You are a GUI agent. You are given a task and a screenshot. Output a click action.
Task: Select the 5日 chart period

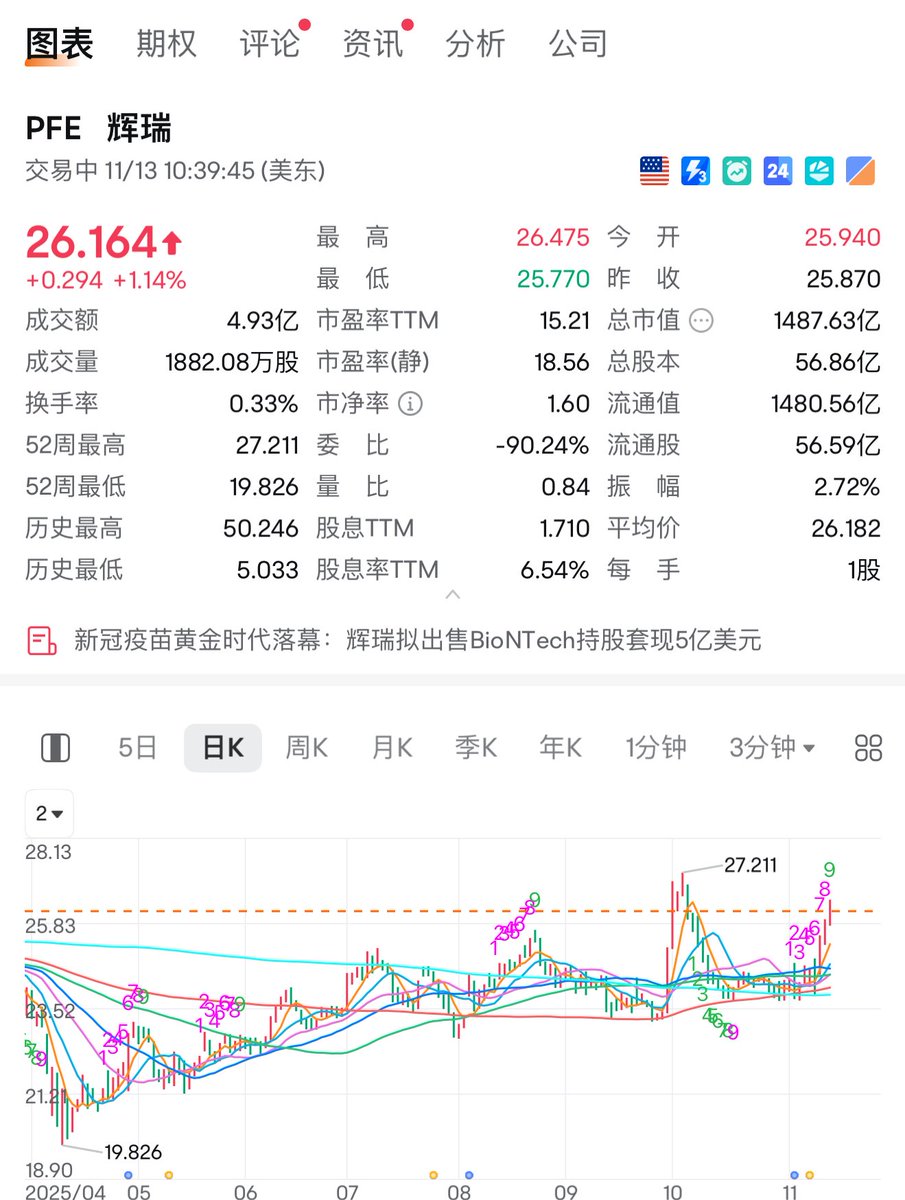pos(137,747)
